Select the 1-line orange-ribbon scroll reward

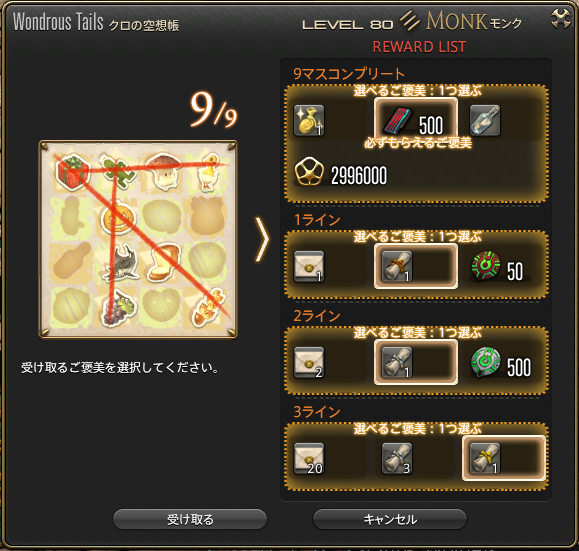pyautogui.click(x=416, y=266)
